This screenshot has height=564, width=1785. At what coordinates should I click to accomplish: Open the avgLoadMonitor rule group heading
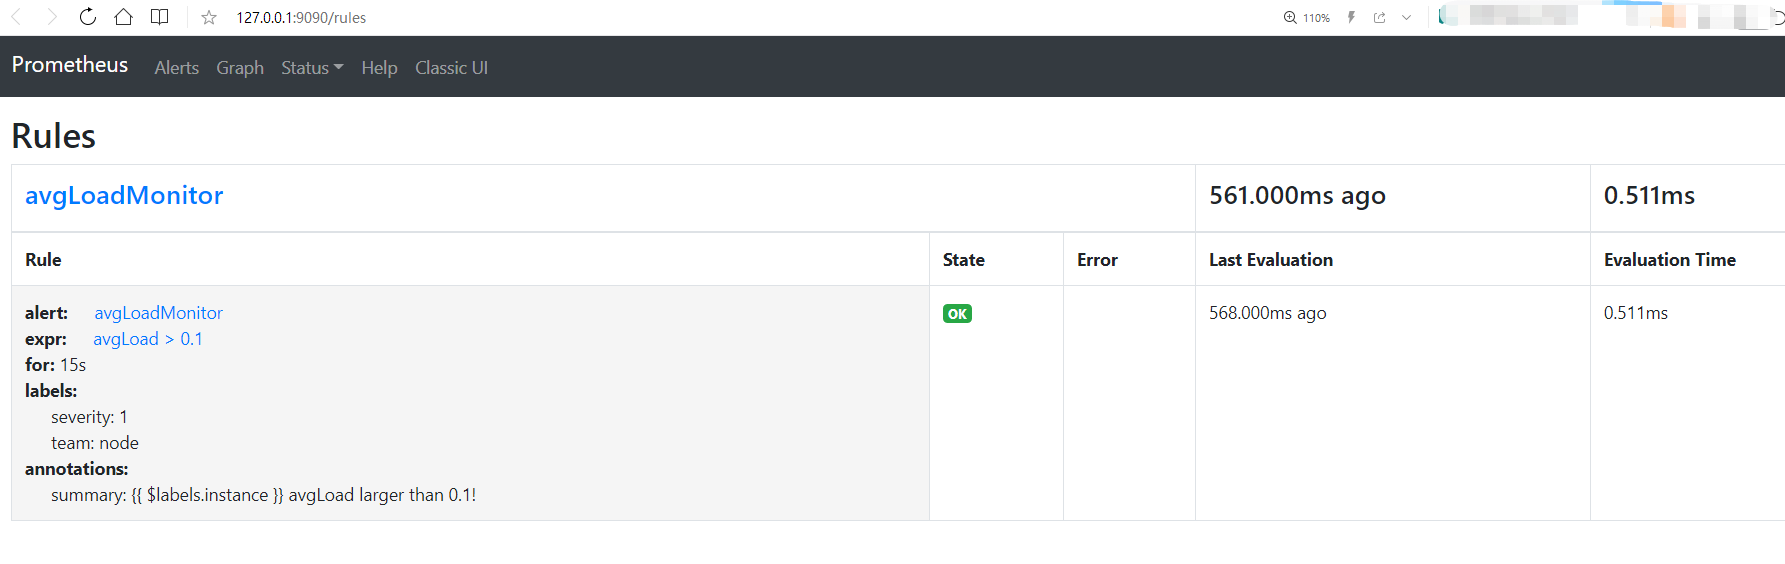coord(124,196)
